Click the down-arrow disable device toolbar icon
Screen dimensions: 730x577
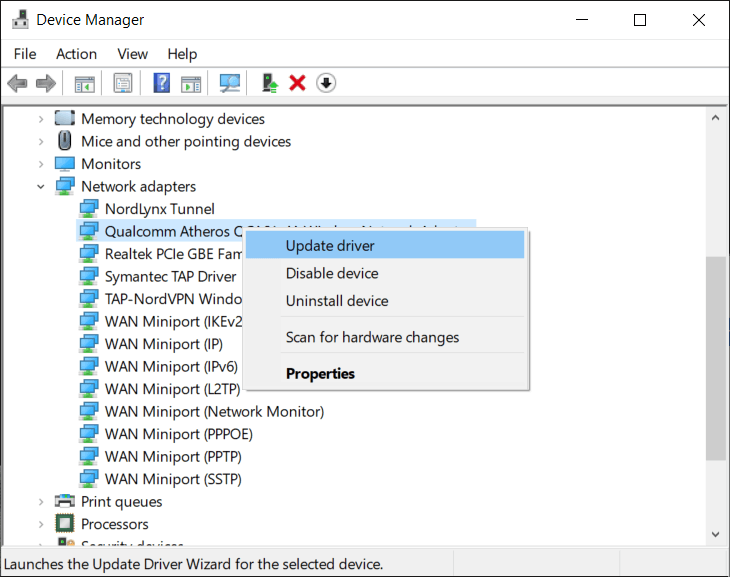[326, 83]
